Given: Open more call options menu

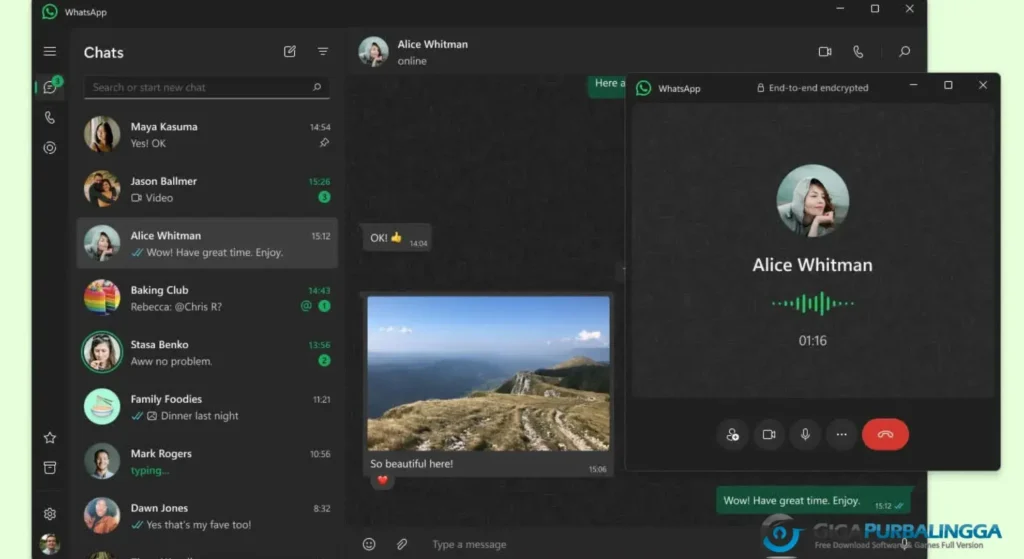Looking at the screenshot, I should [x=842, y=434].
